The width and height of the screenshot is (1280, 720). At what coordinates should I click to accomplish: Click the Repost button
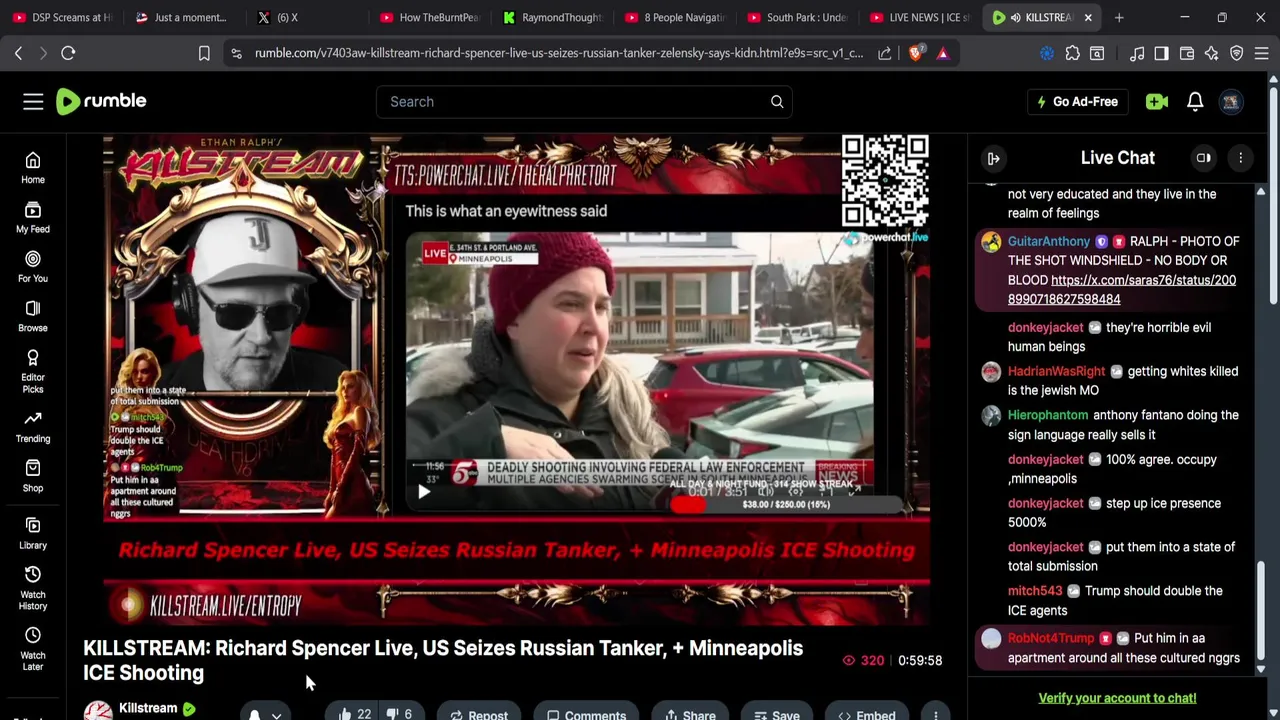tap(479, 714)
